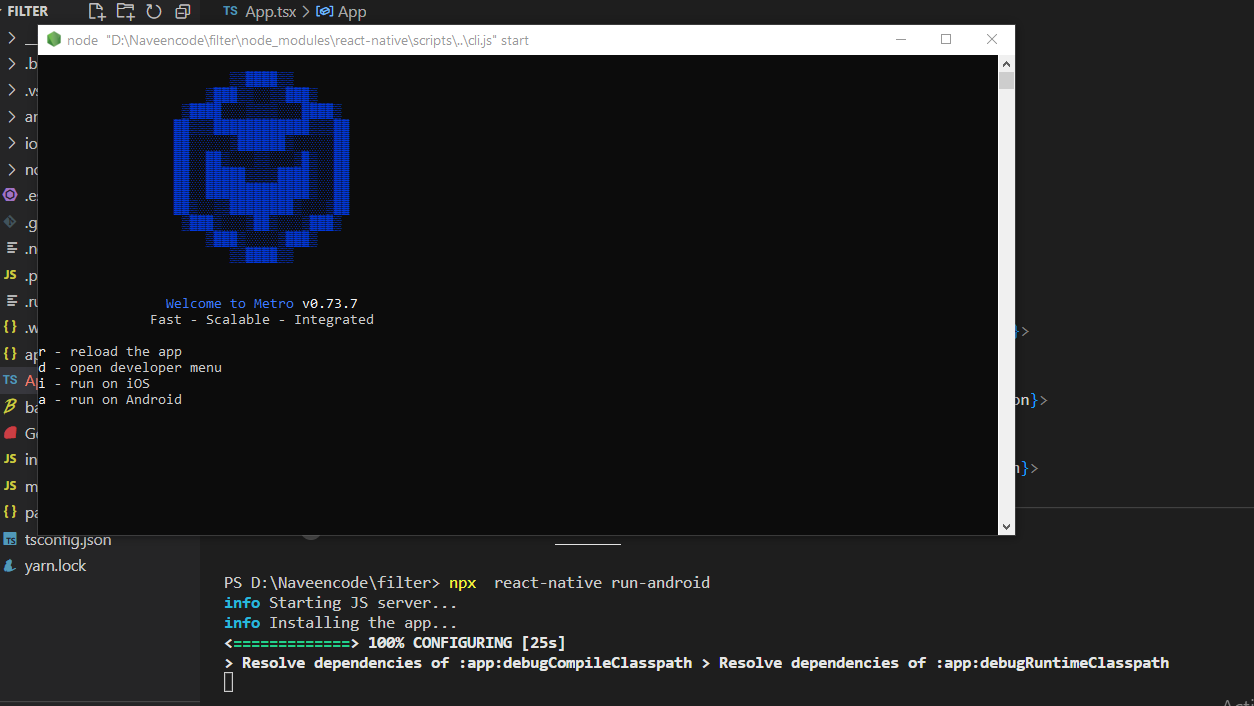
Task: Click the 'a - run on Android' line
Action: point(111,400)
